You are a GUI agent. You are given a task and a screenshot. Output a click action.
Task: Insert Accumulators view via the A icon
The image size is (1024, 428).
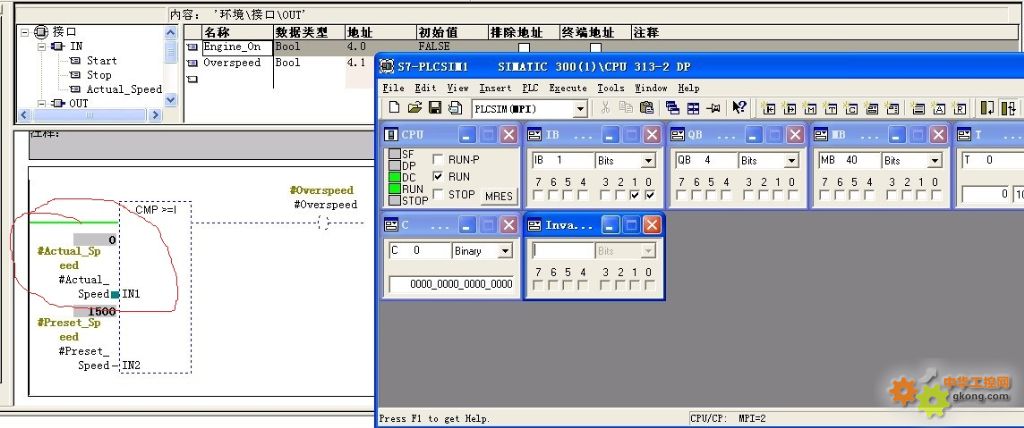tap(938, 108)
